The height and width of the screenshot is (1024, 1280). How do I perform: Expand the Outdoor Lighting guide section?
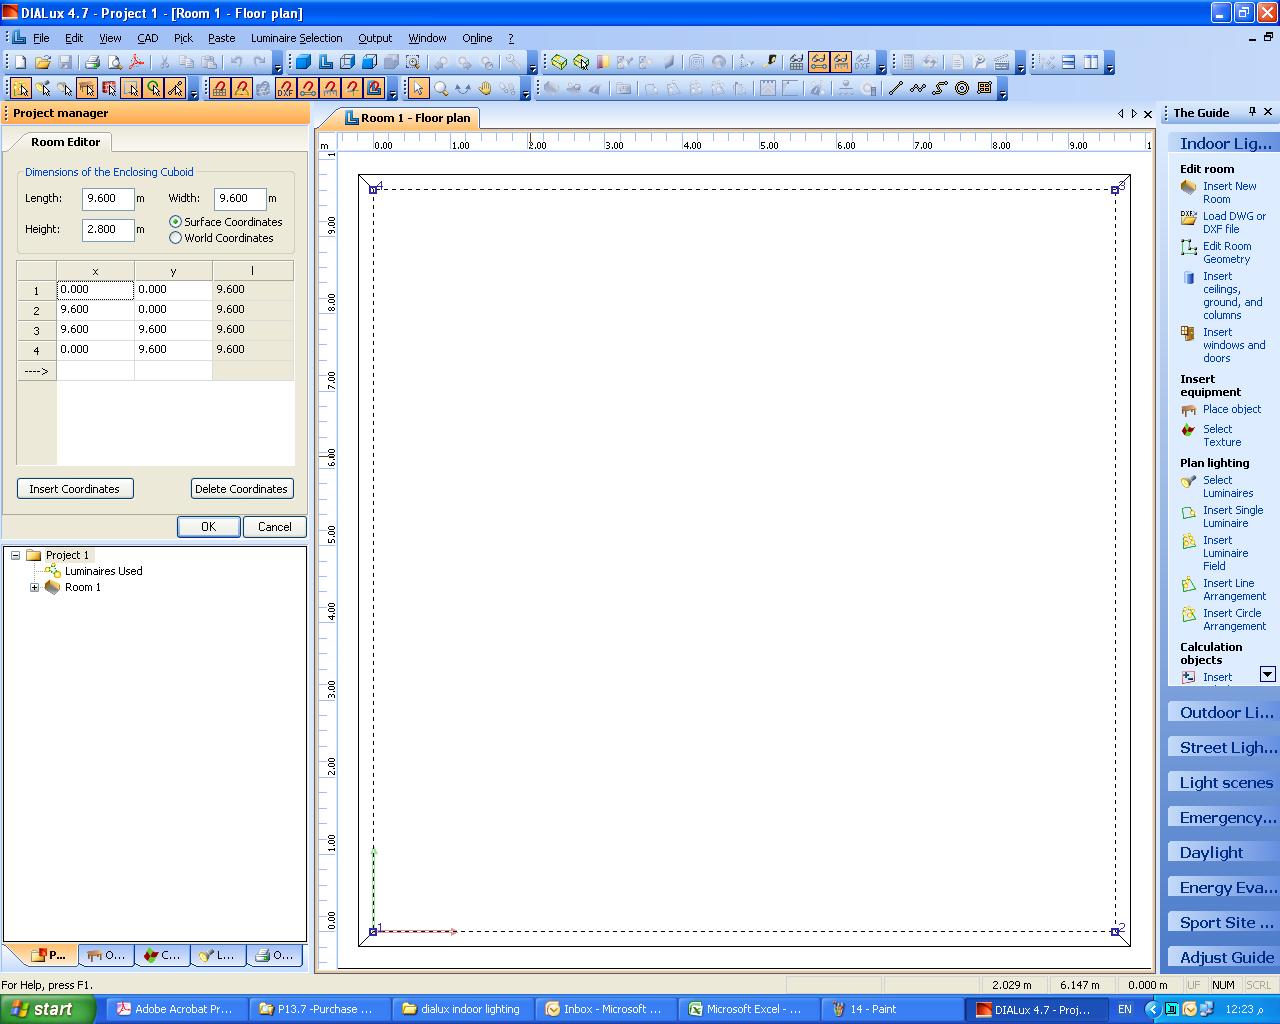1222,711
